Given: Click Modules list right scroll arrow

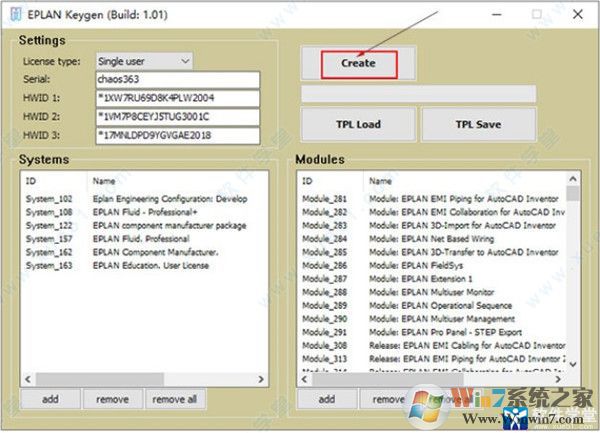Looking at the screenshot, I should [558, 379].
